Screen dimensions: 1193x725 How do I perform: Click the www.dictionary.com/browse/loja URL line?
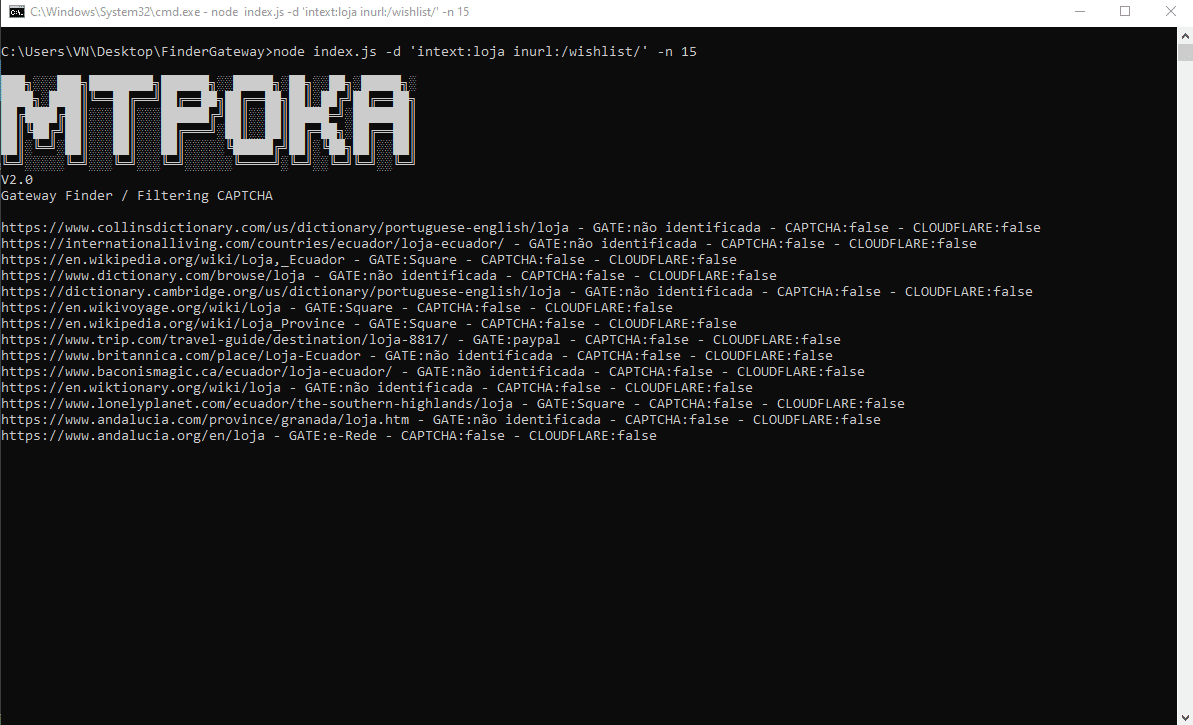click(389, 275)
